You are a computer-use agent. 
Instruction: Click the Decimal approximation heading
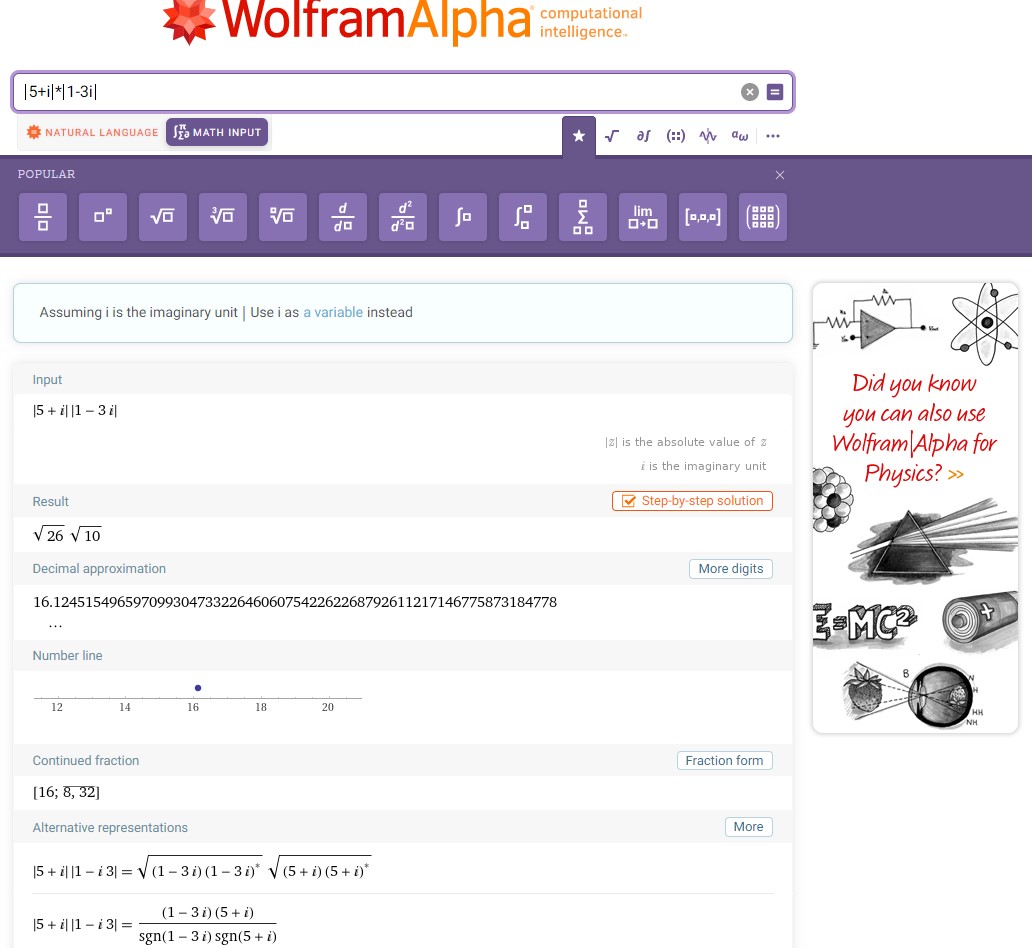click(x=99, y=569)
